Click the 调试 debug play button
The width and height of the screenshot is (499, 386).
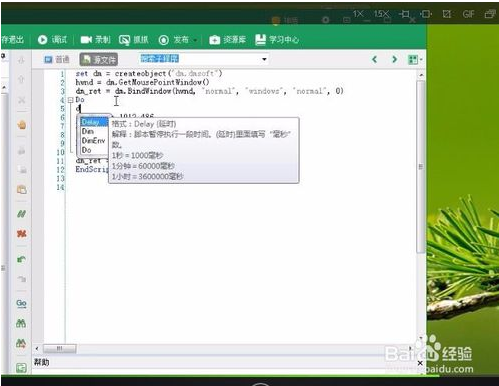click(52, 40)
